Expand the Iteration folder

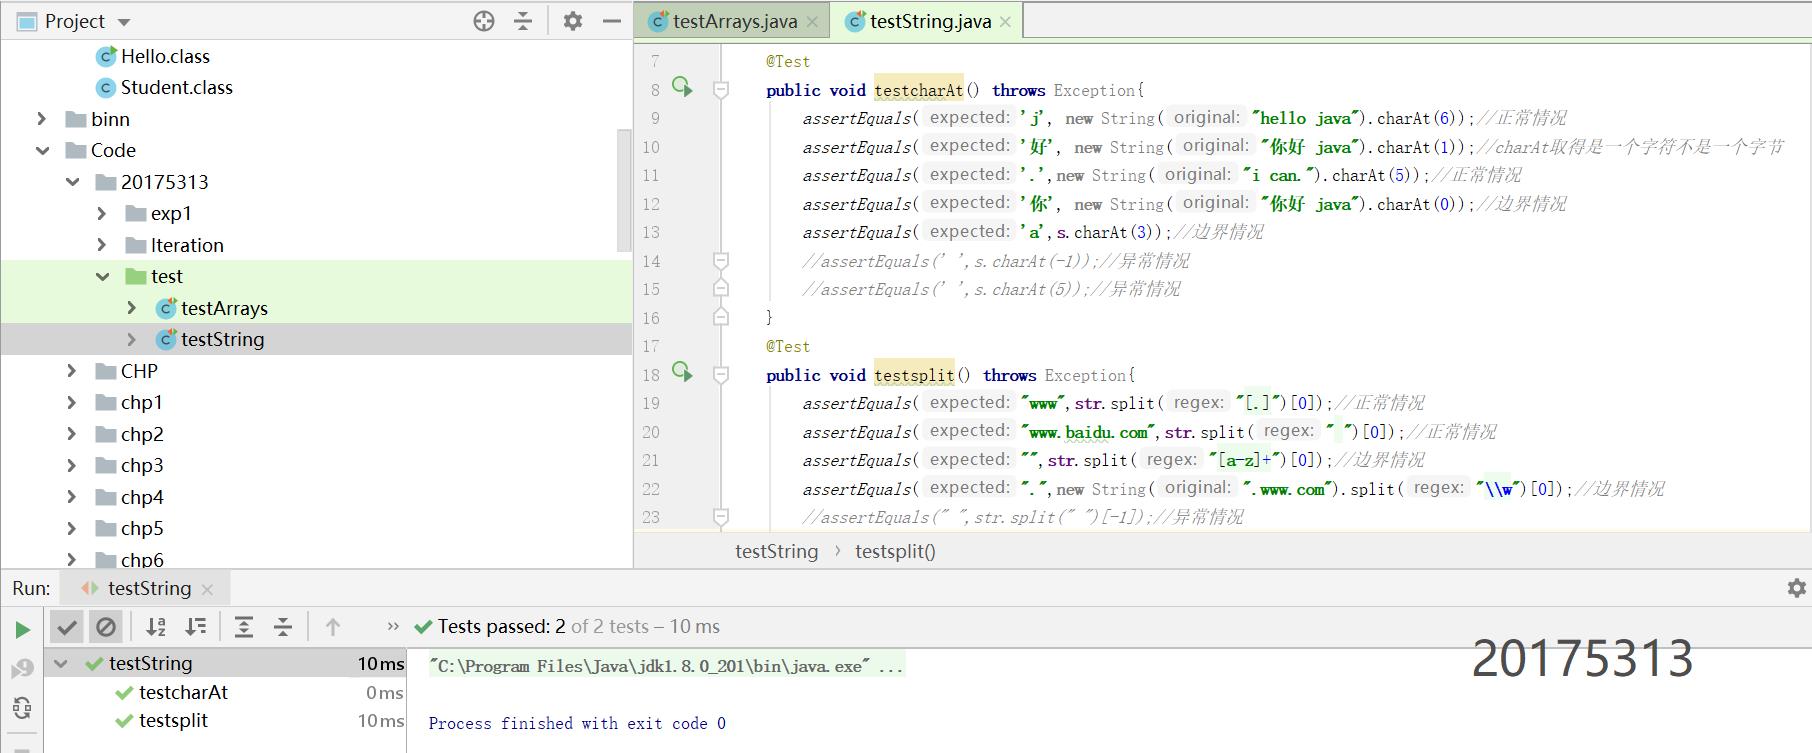102,245
